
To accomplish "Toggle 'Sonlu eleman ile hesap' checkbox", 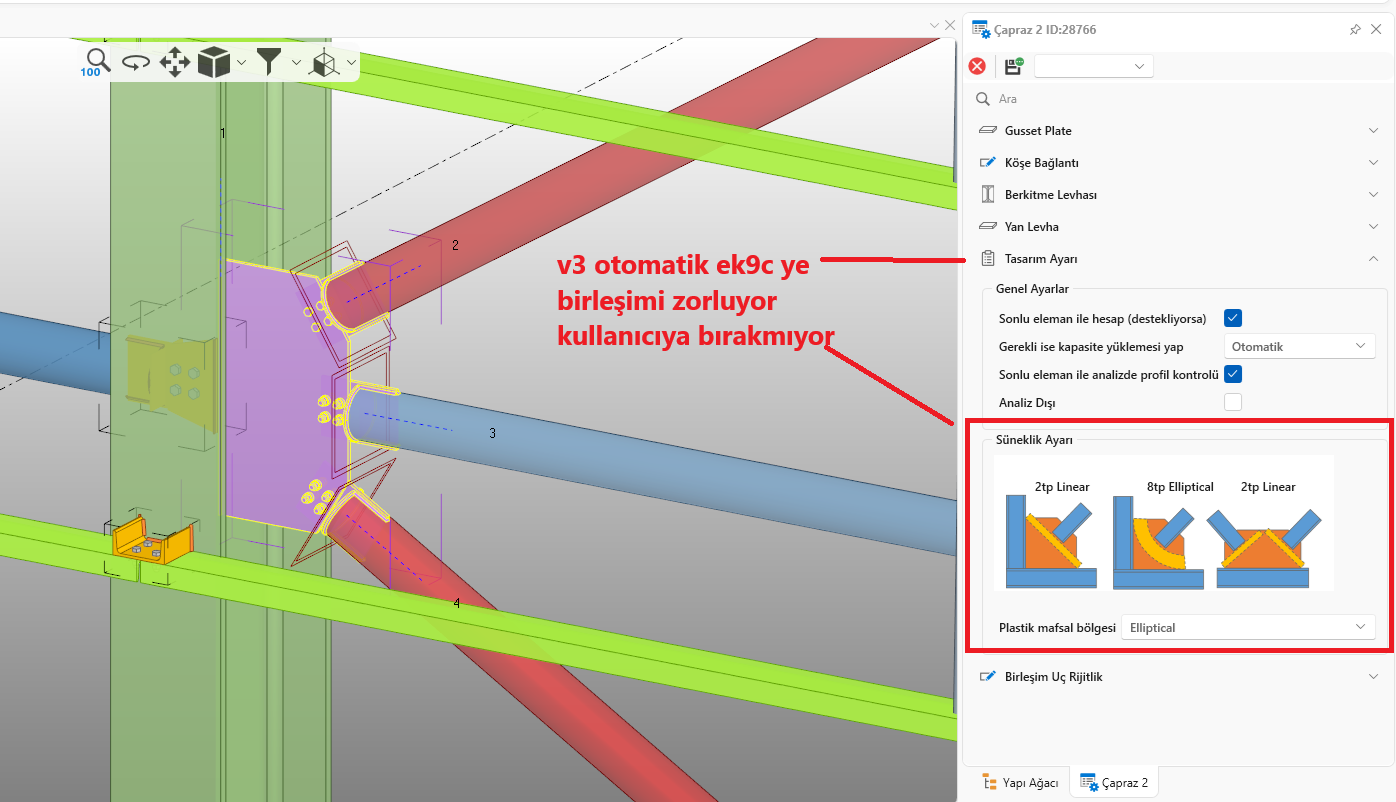I will point(1233,319).
